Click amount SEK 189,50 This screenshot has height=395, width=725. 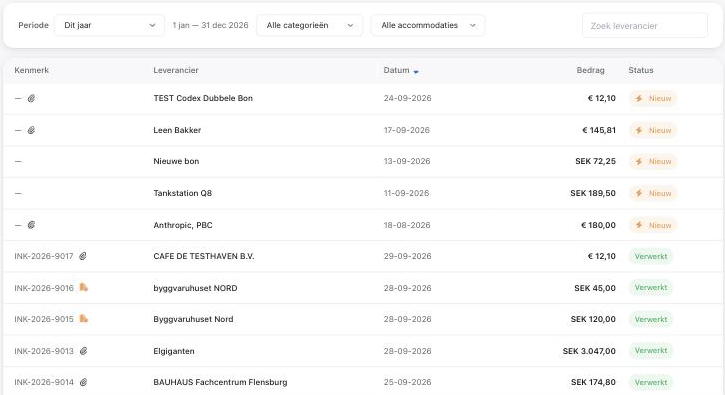[x=593, y=193]
